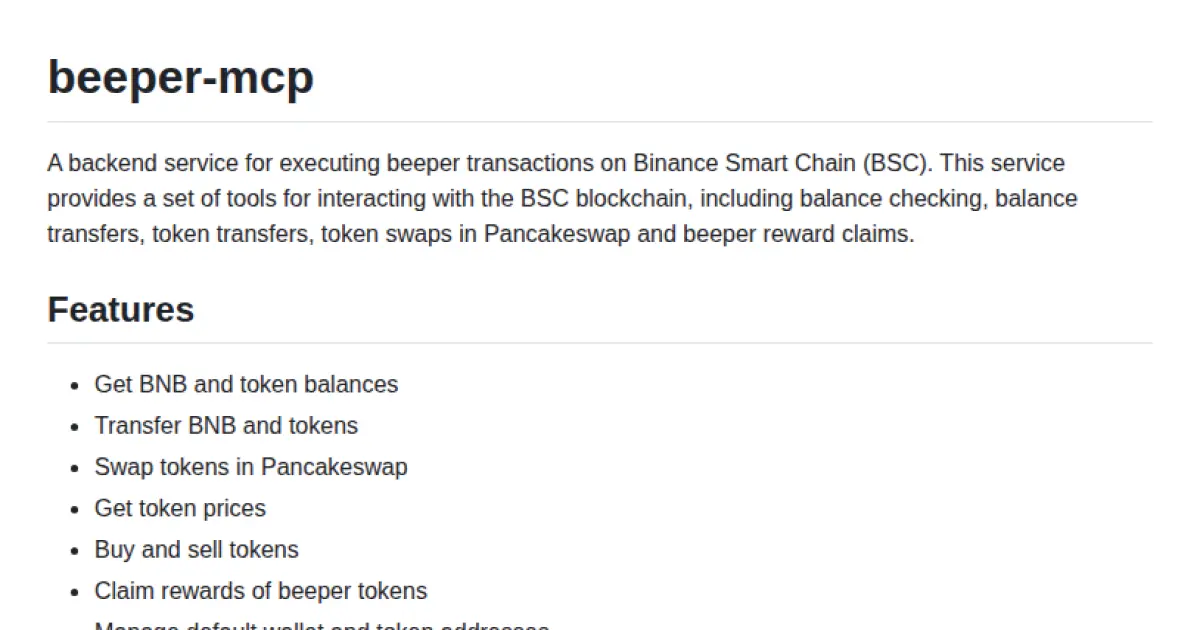This screenshot has width=1200, height=630.
Task: Click "Claim rewards of beeper tokens" list item
Action: pyautogui.click(x=261, y=591)
